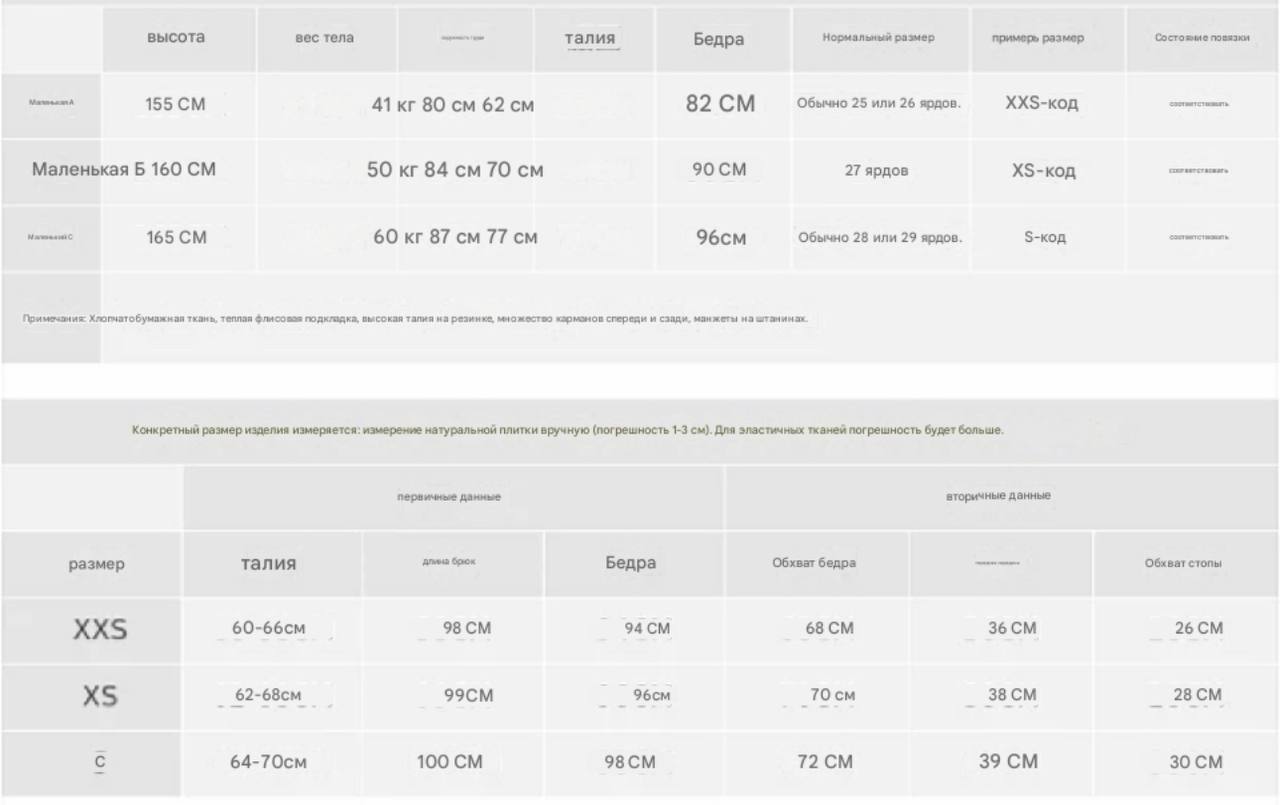The width and height of the screenshot is (1280, 805).
Task: Click the талия header in top table
Action: pyautogui.click(x=590, y=39)
